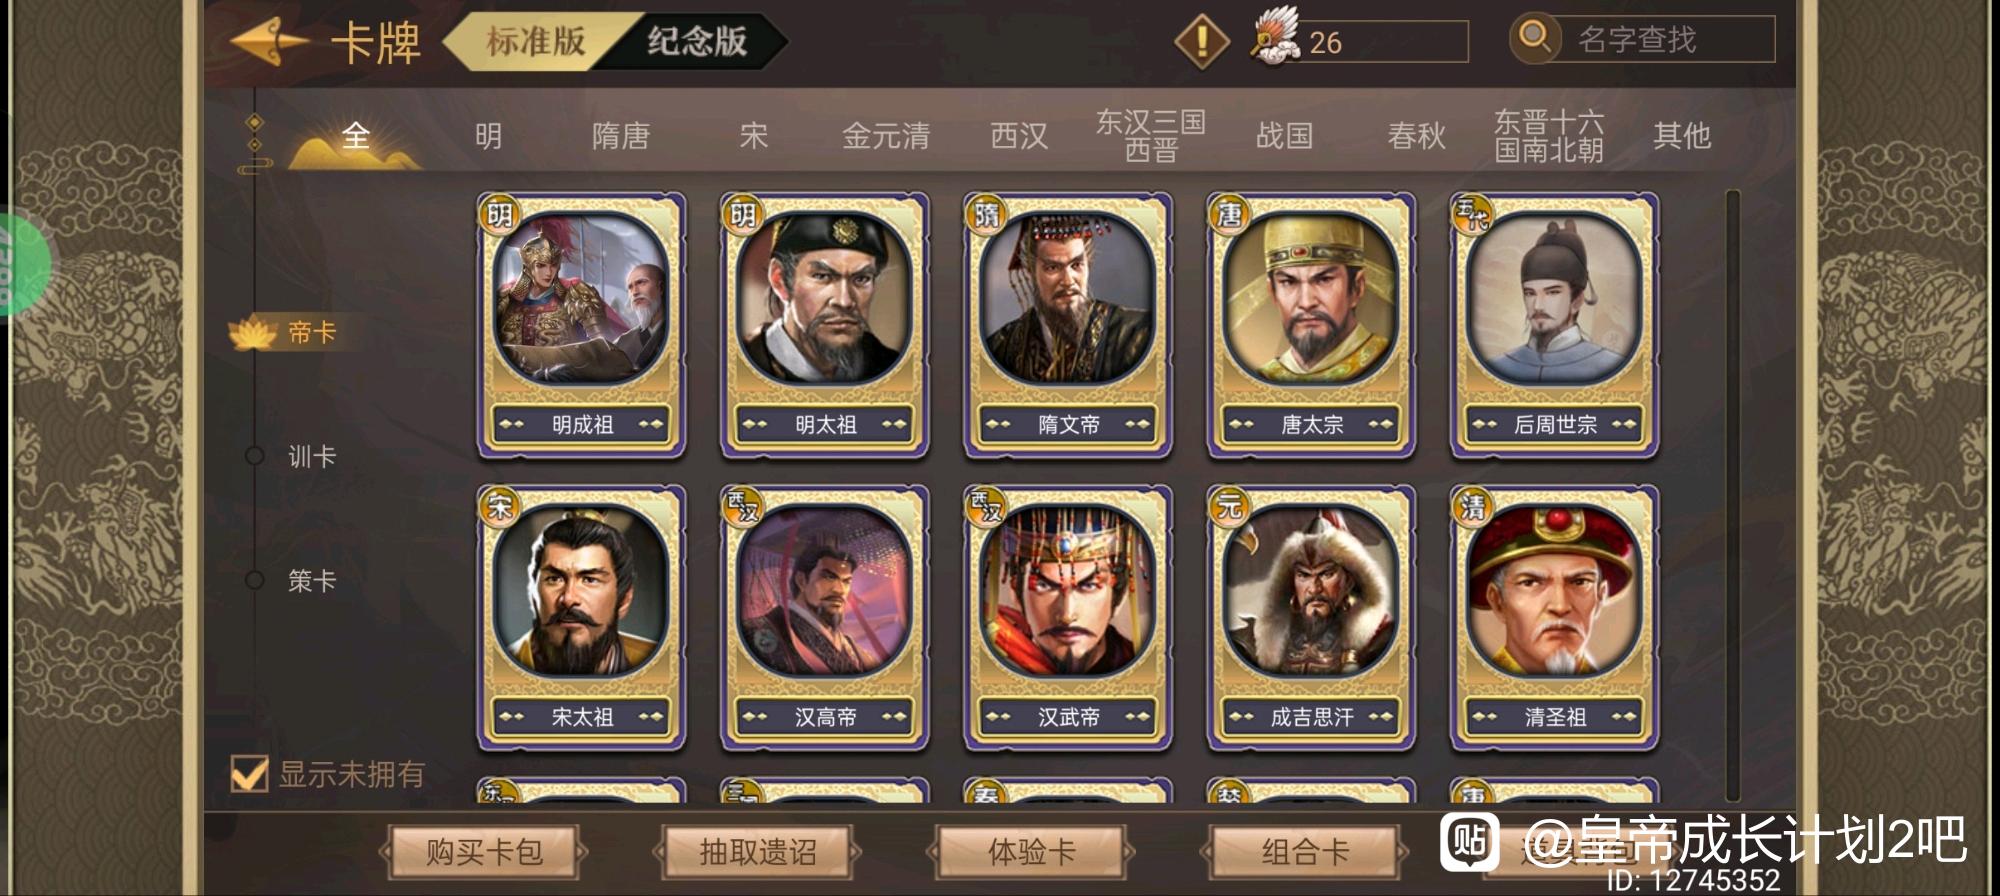Click the lotus icon beside 帝卡
Screen dimensions: 2000x896
(x=253, y=333)
